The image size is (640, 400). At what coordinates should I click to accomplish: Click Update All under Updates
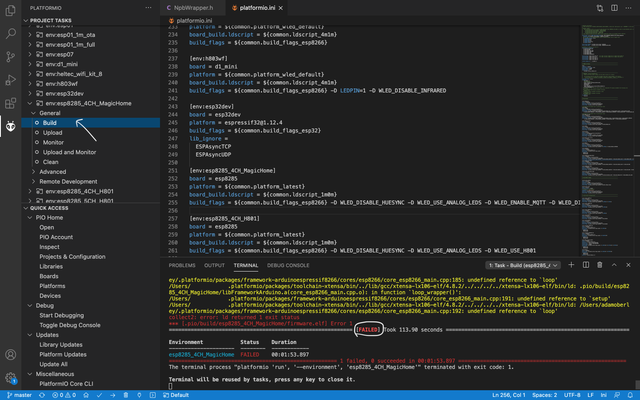click(53, 364)
